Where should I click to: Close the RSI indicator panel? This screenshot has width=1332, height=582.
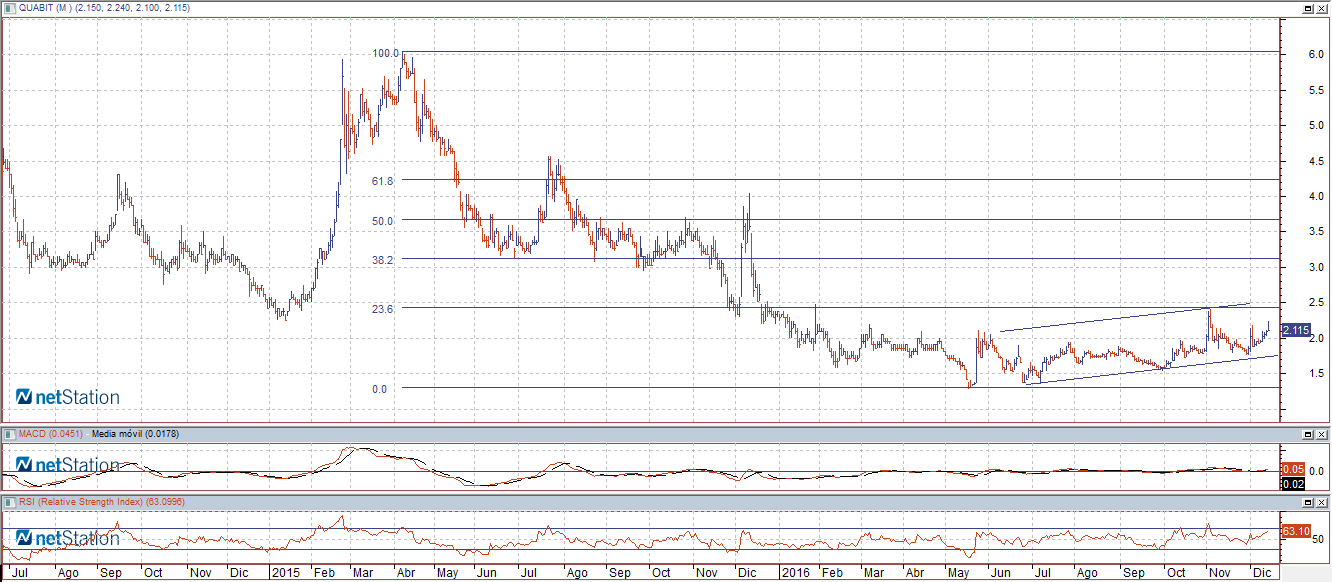pos(1322,501)
